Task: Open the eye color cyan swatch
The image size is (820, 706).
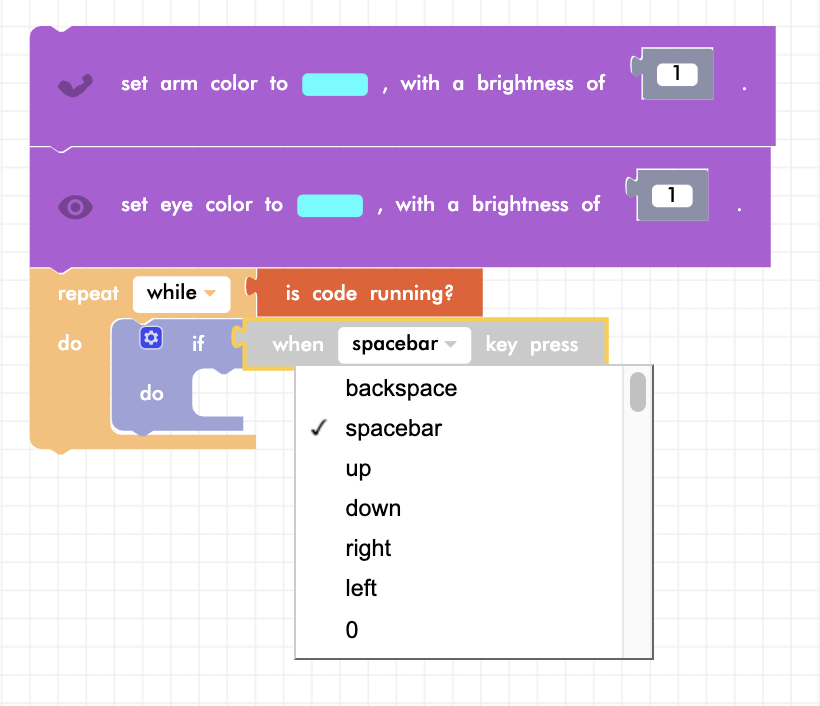Action: (x=330, y=206)
